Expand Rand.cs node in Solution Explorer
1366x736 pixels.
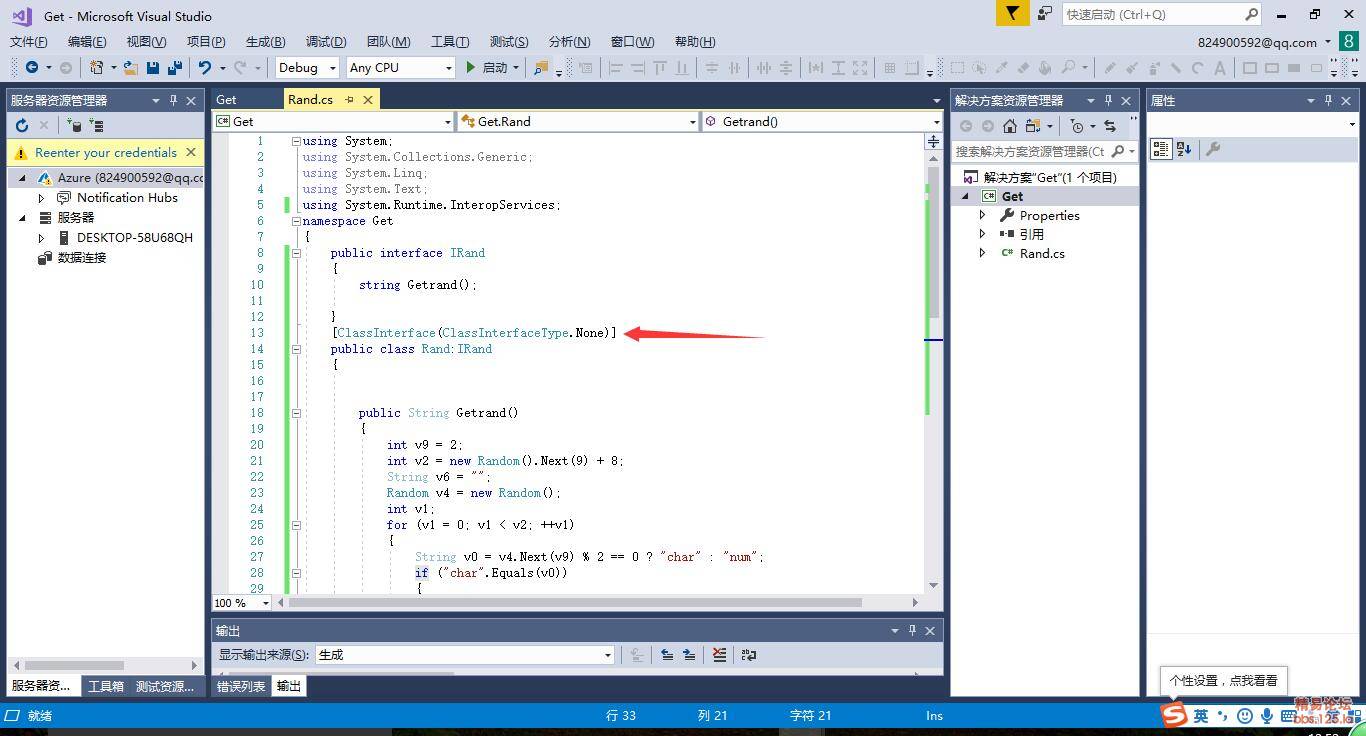[x=982, y=253]
